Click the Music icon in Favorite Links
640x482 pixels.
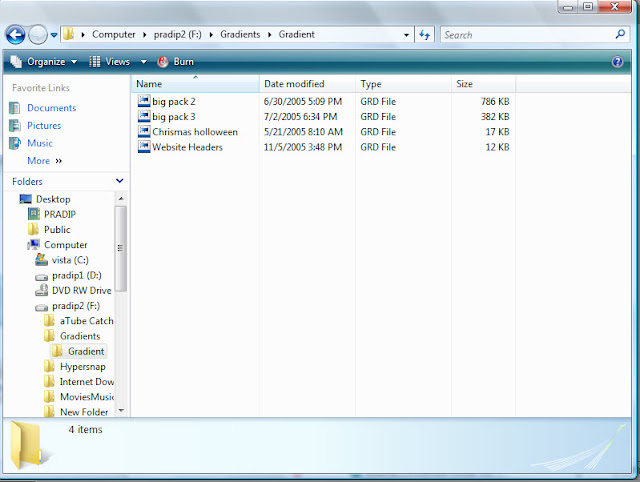(15, 143)
